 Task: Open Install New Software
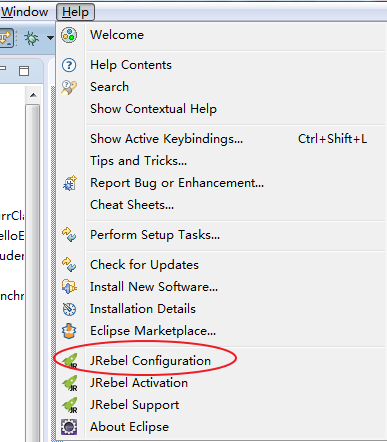154,287
